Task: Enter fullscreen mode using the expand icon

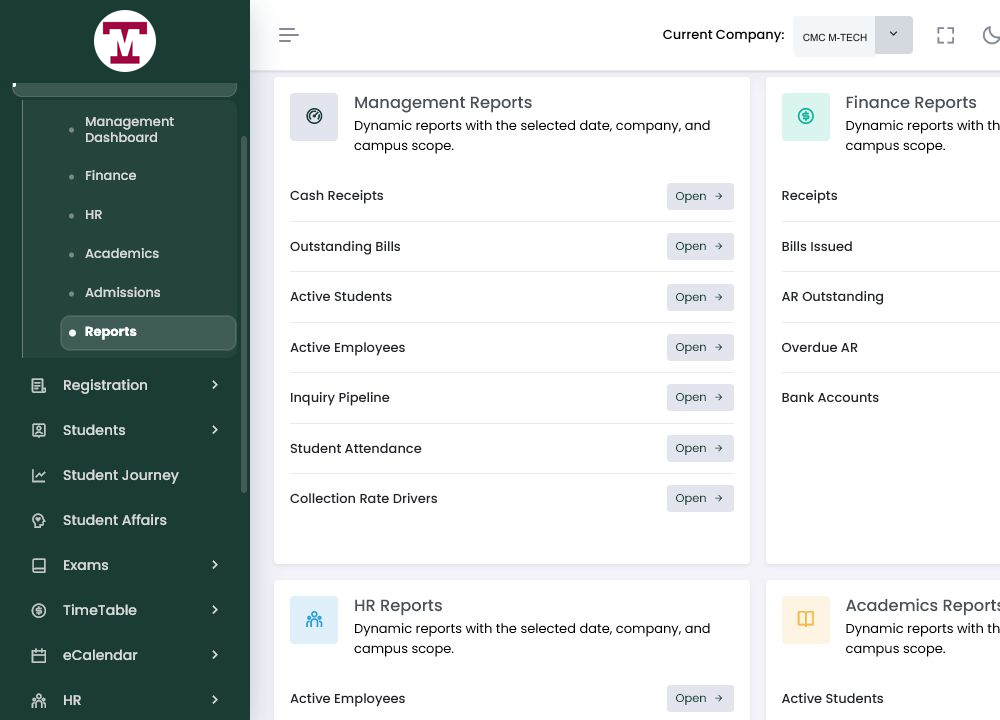Action: coord(945,35)
